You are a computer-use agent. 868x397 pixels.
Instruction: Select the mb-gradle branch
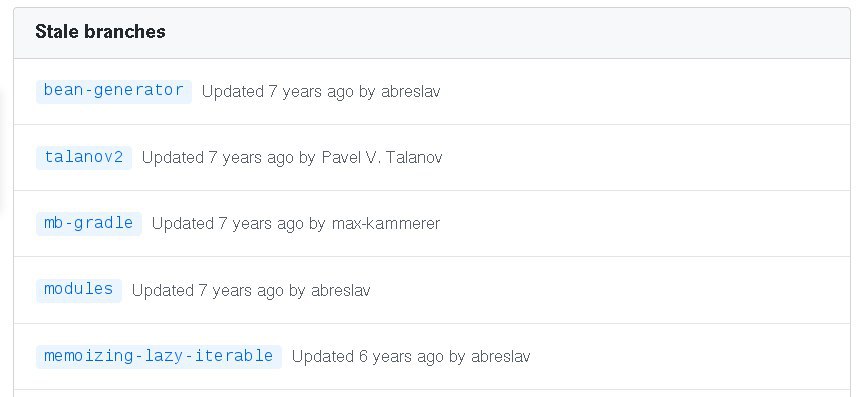(89, 223)
